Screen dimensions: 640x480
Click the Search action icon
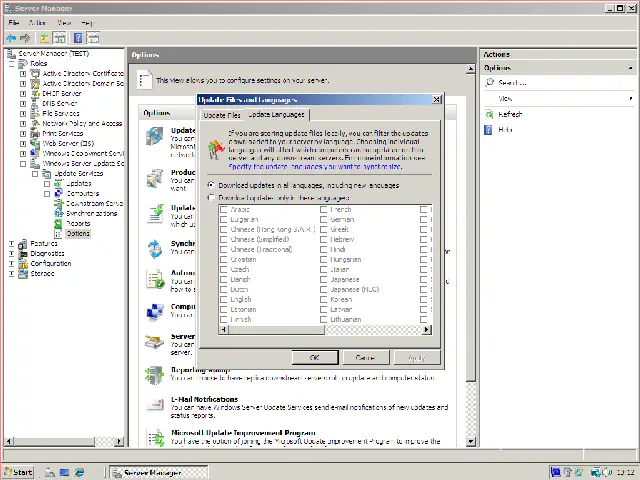489,82
